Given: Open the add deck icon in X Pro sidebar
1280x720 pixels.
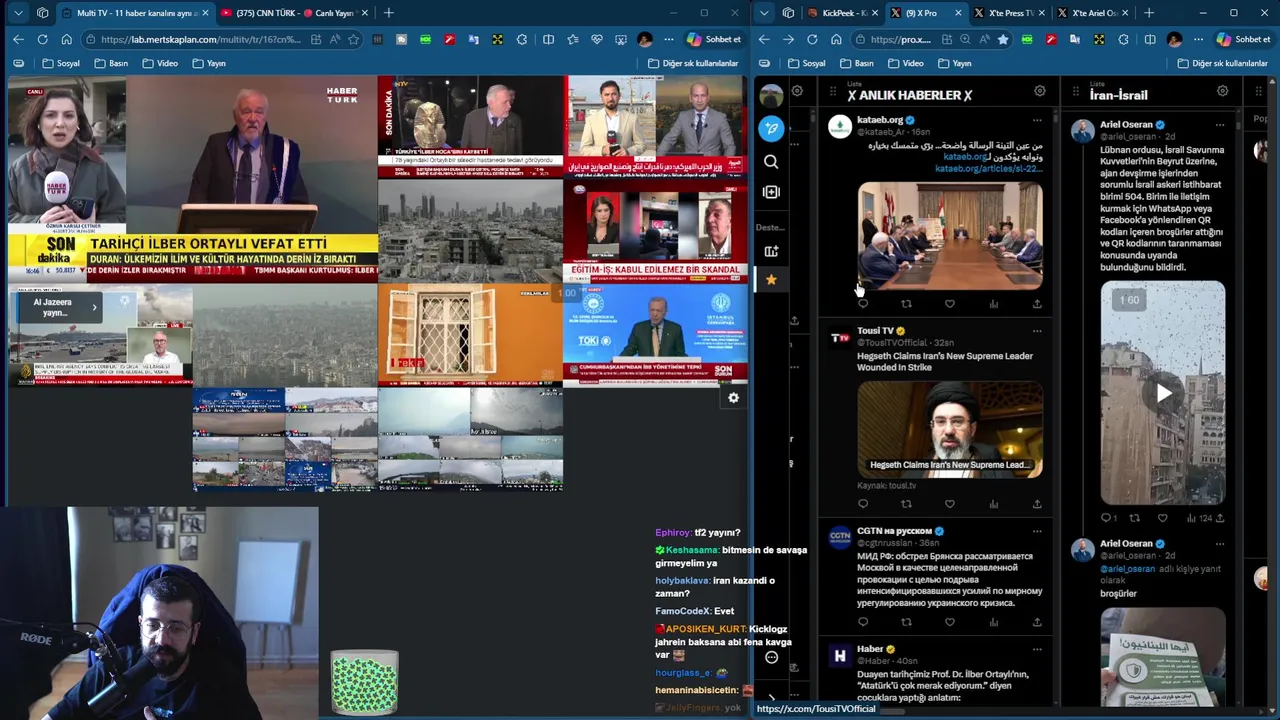Looking at the screenshot, I should 771,251.
